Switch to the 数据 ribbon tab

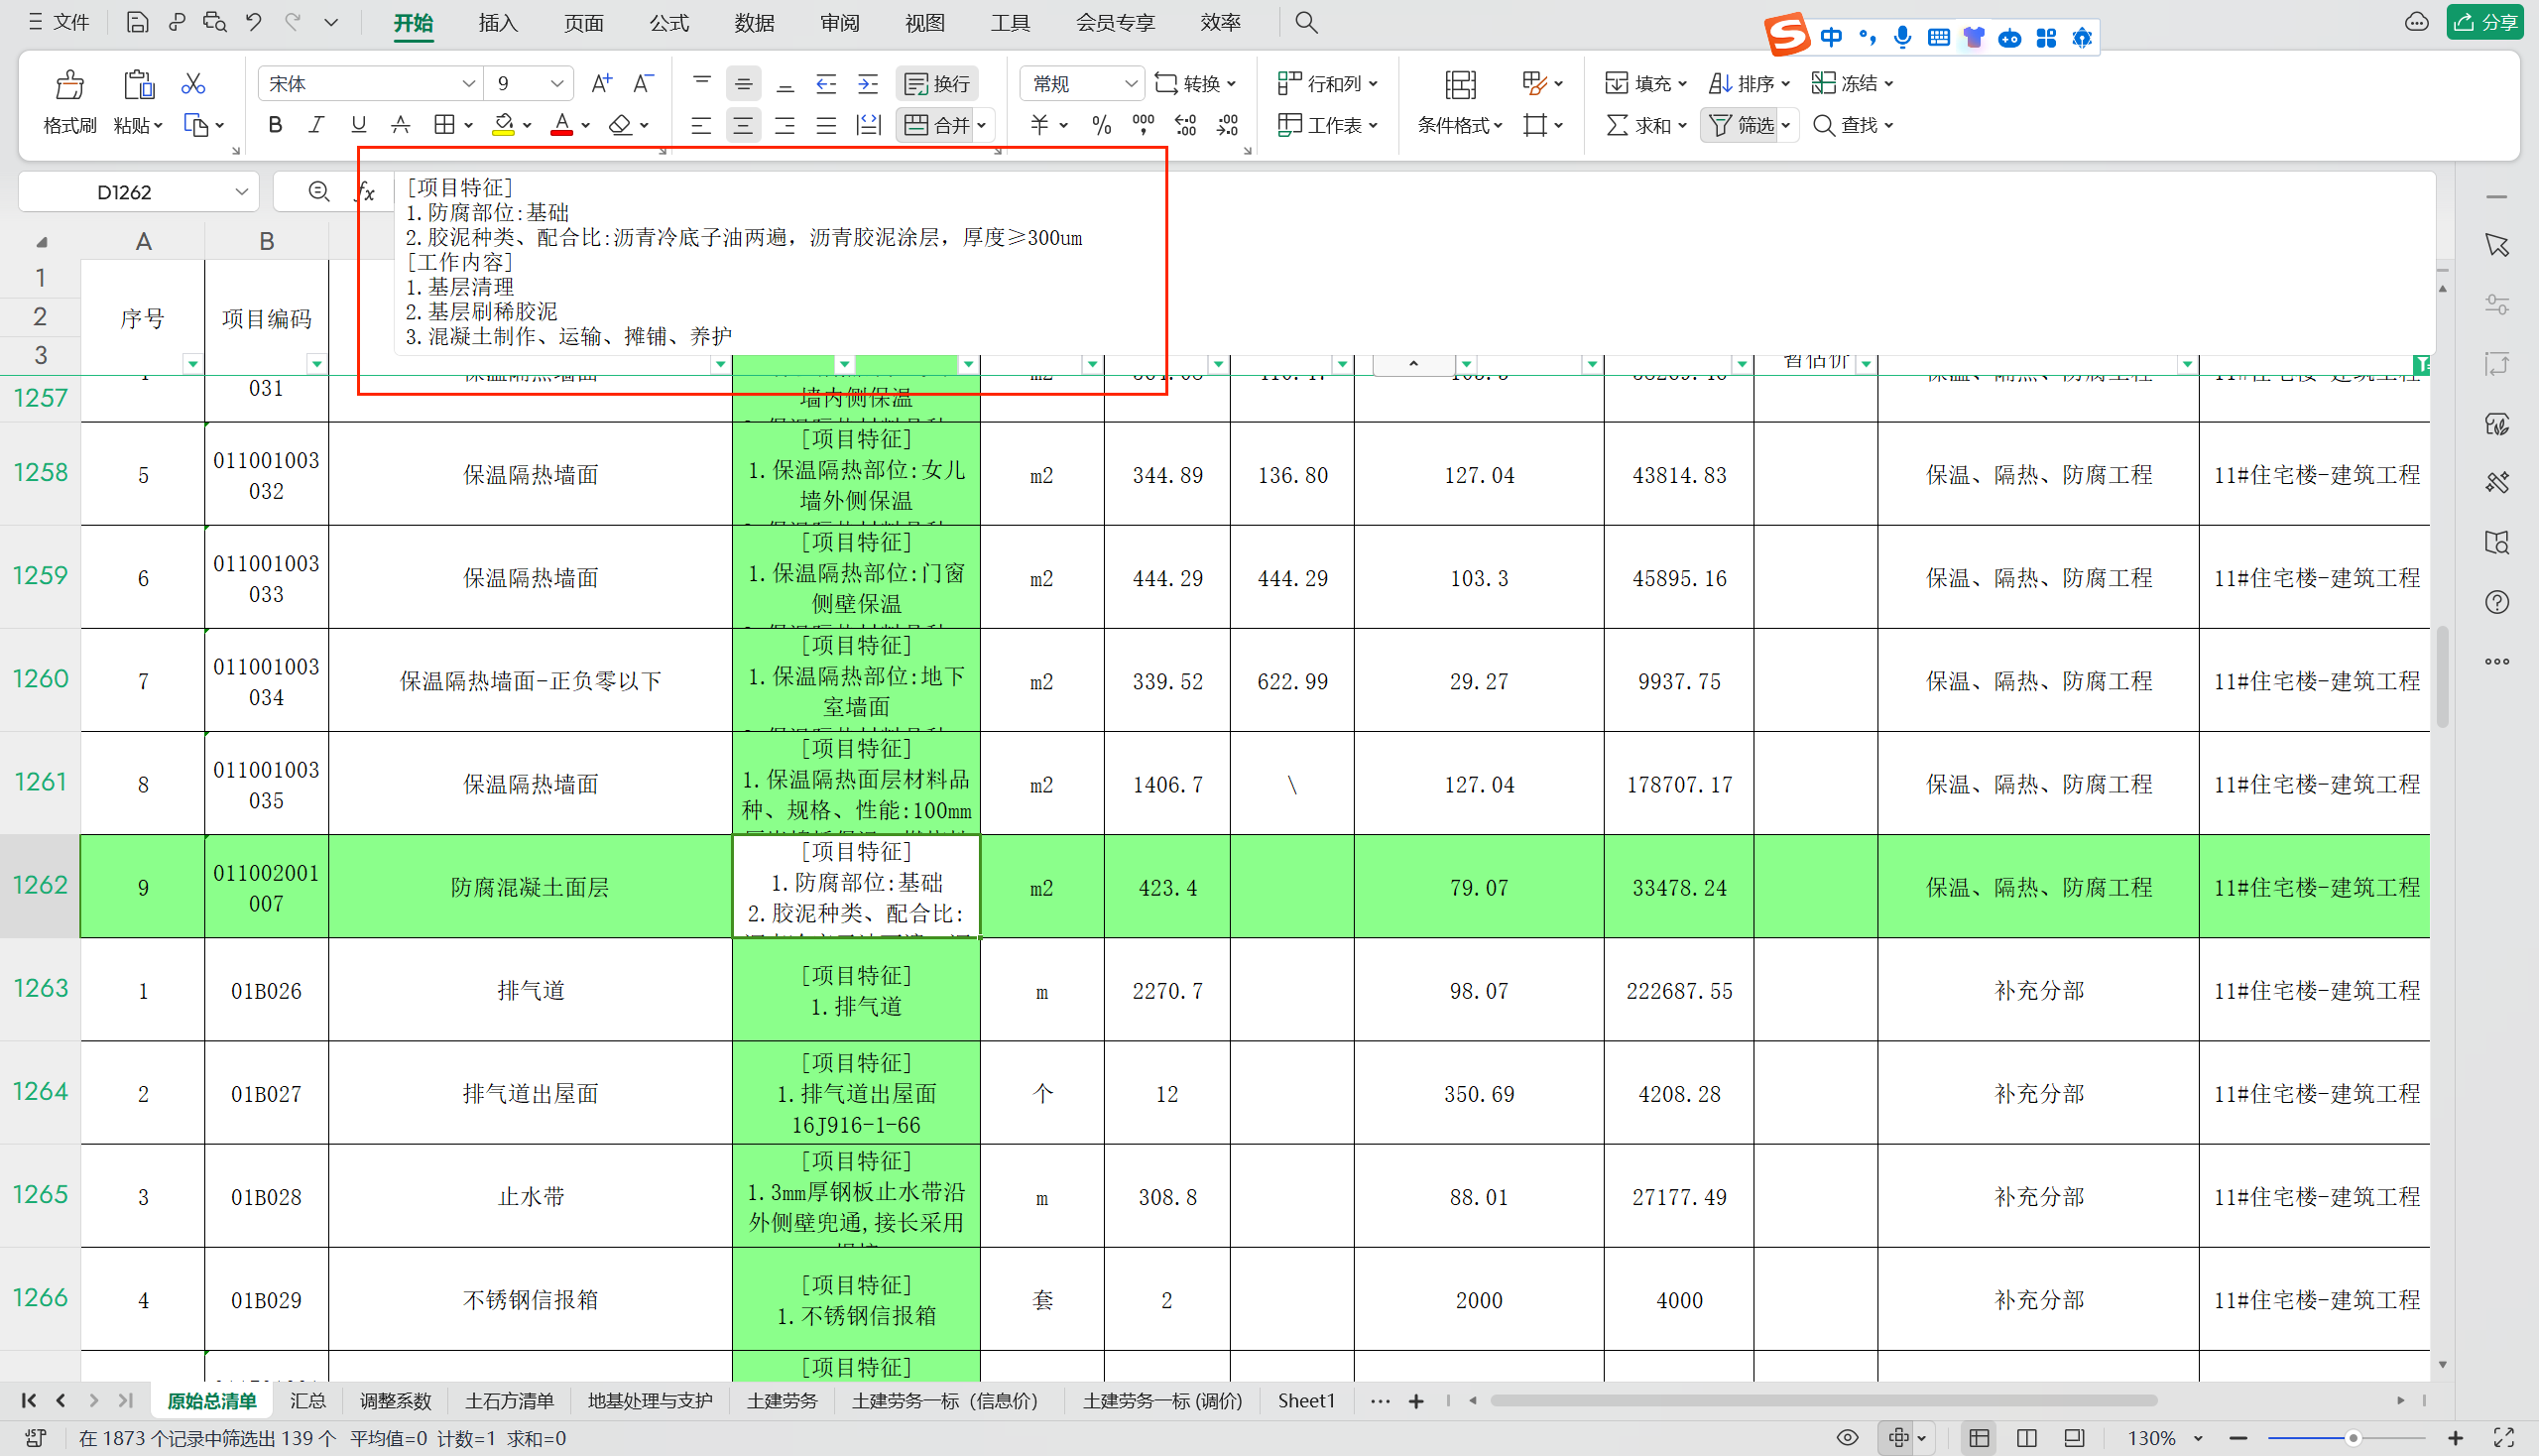[754, 22]
